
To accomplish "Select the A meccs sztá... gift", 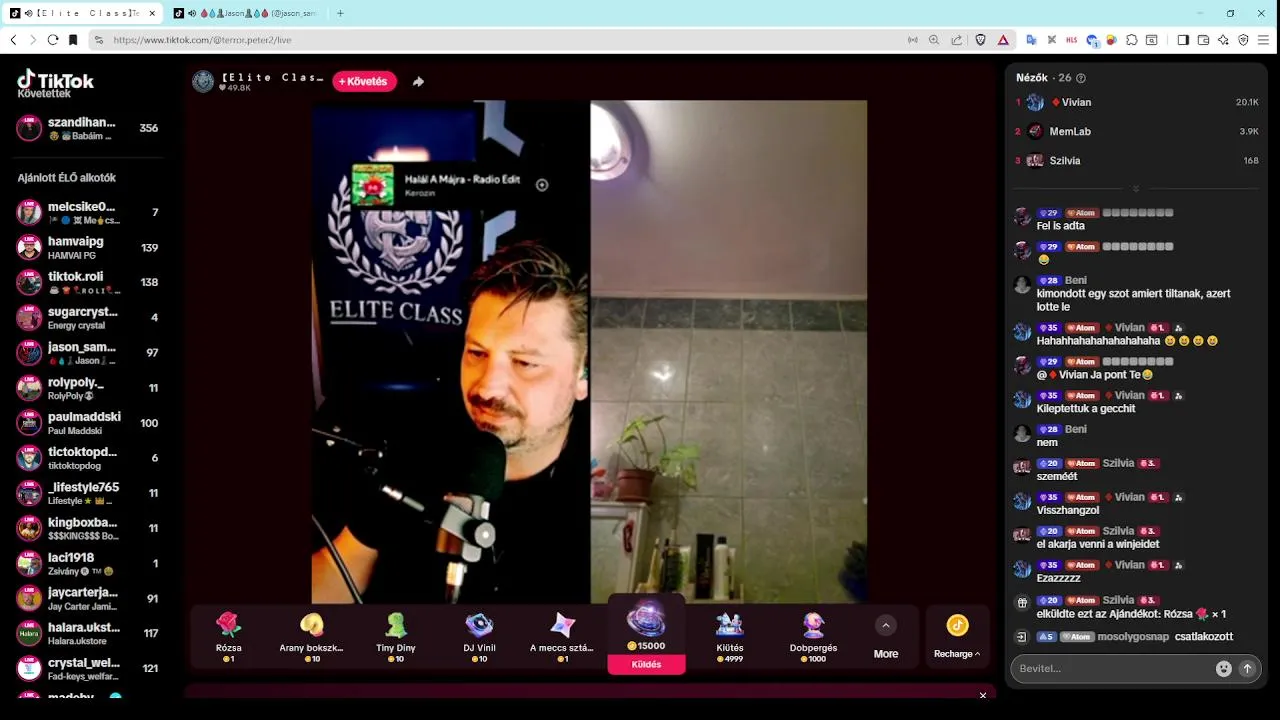I will coord(562,636).
